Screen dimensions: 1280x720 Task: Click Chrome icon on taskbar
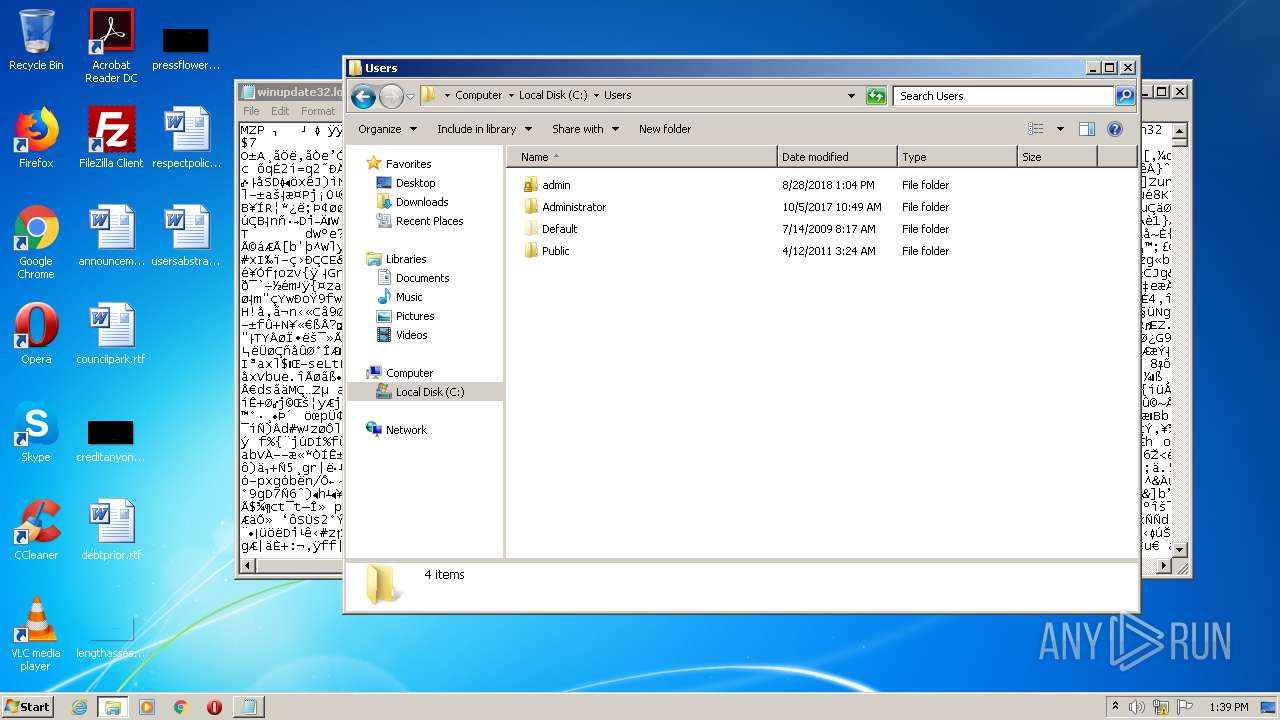180,707
